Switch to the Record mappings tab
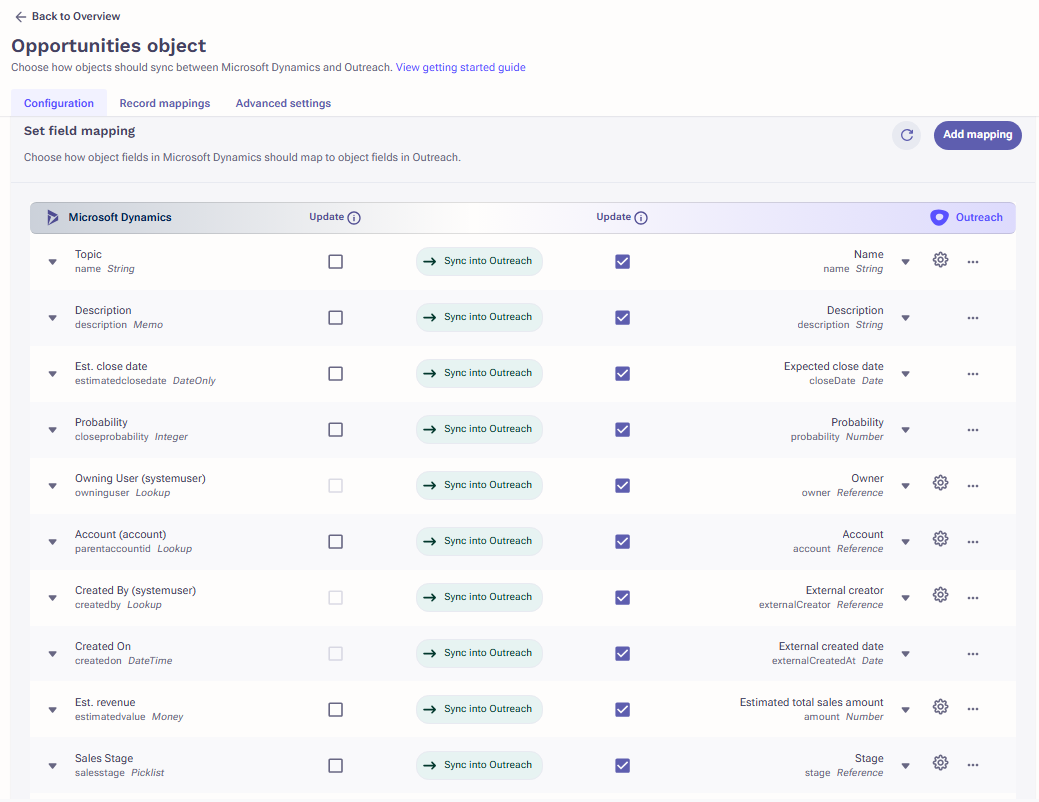Screen dimensions: 1039x802 pos(165,103)
